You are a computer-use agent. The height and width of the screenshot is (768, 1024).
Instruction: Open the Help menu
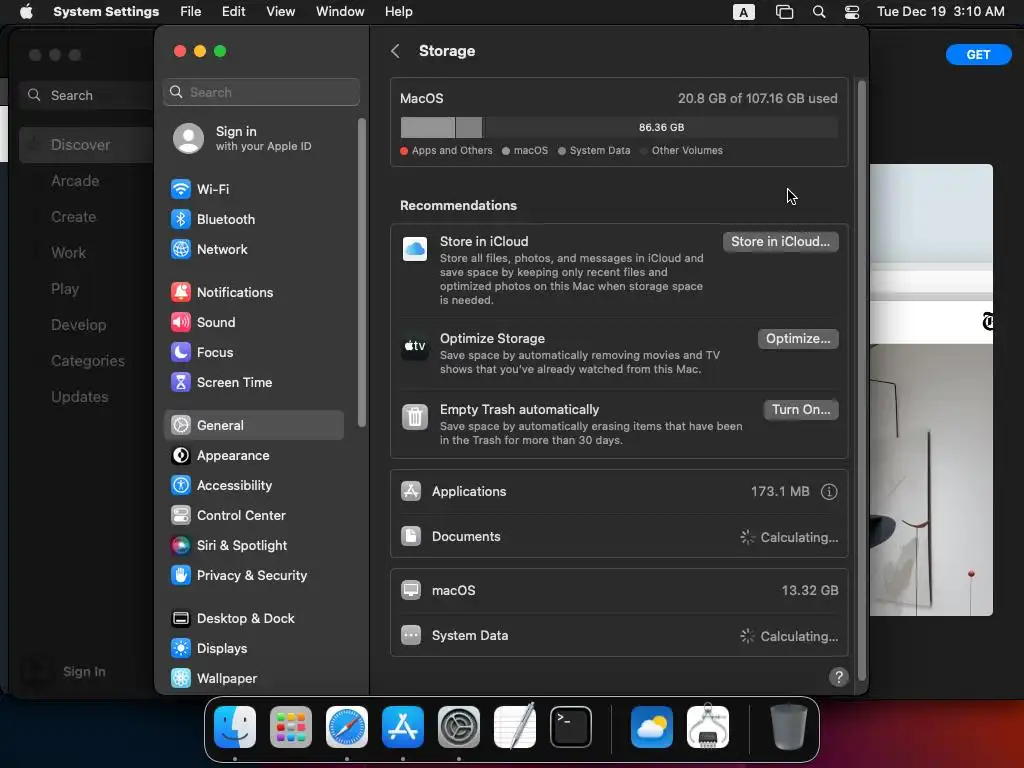point(398,12)
